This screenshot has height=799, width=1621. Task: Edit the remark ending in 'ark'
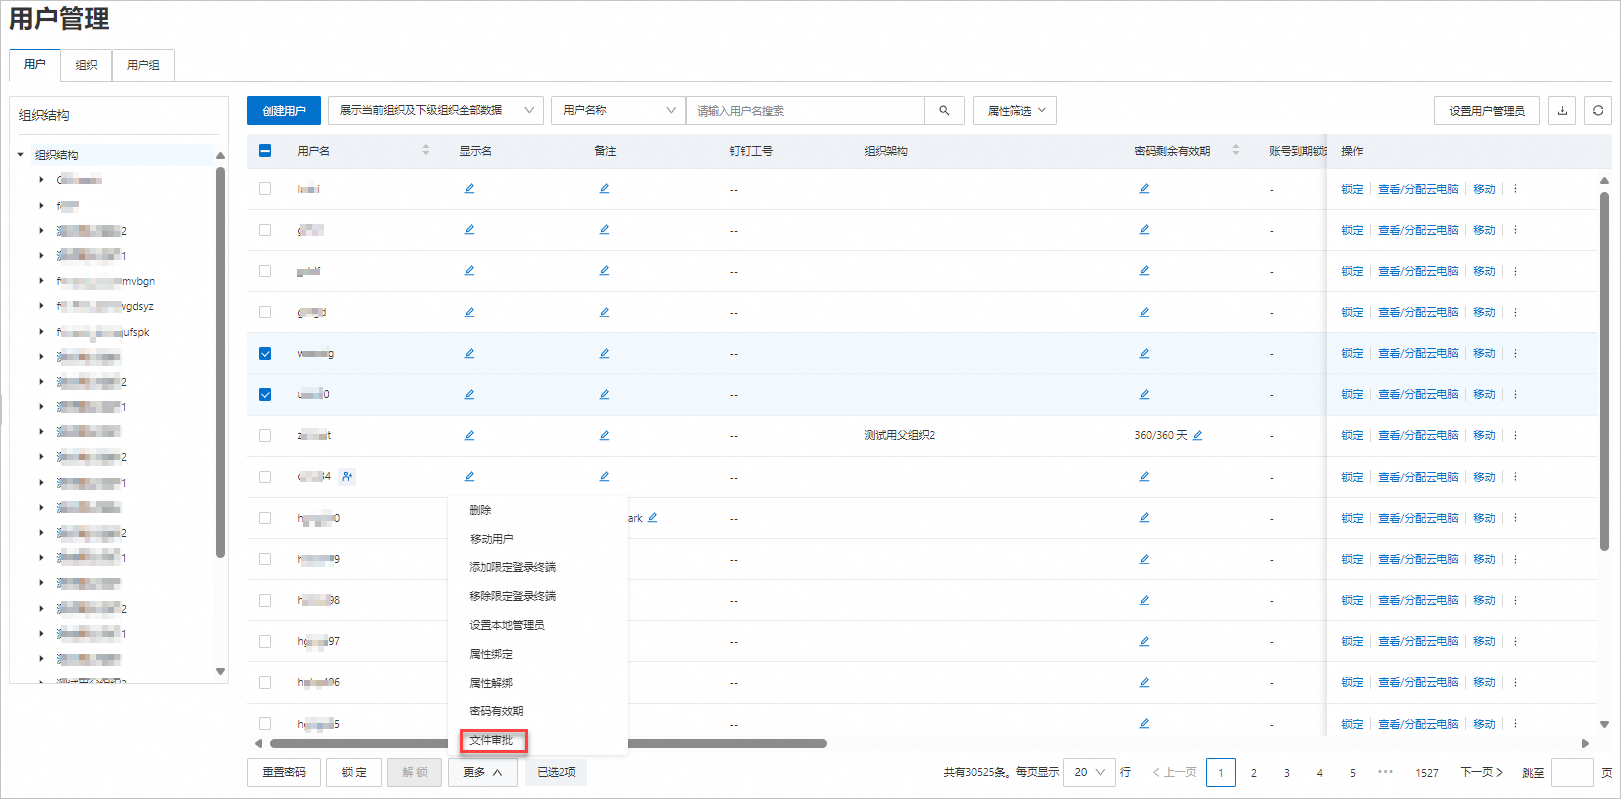click(652, 517)
